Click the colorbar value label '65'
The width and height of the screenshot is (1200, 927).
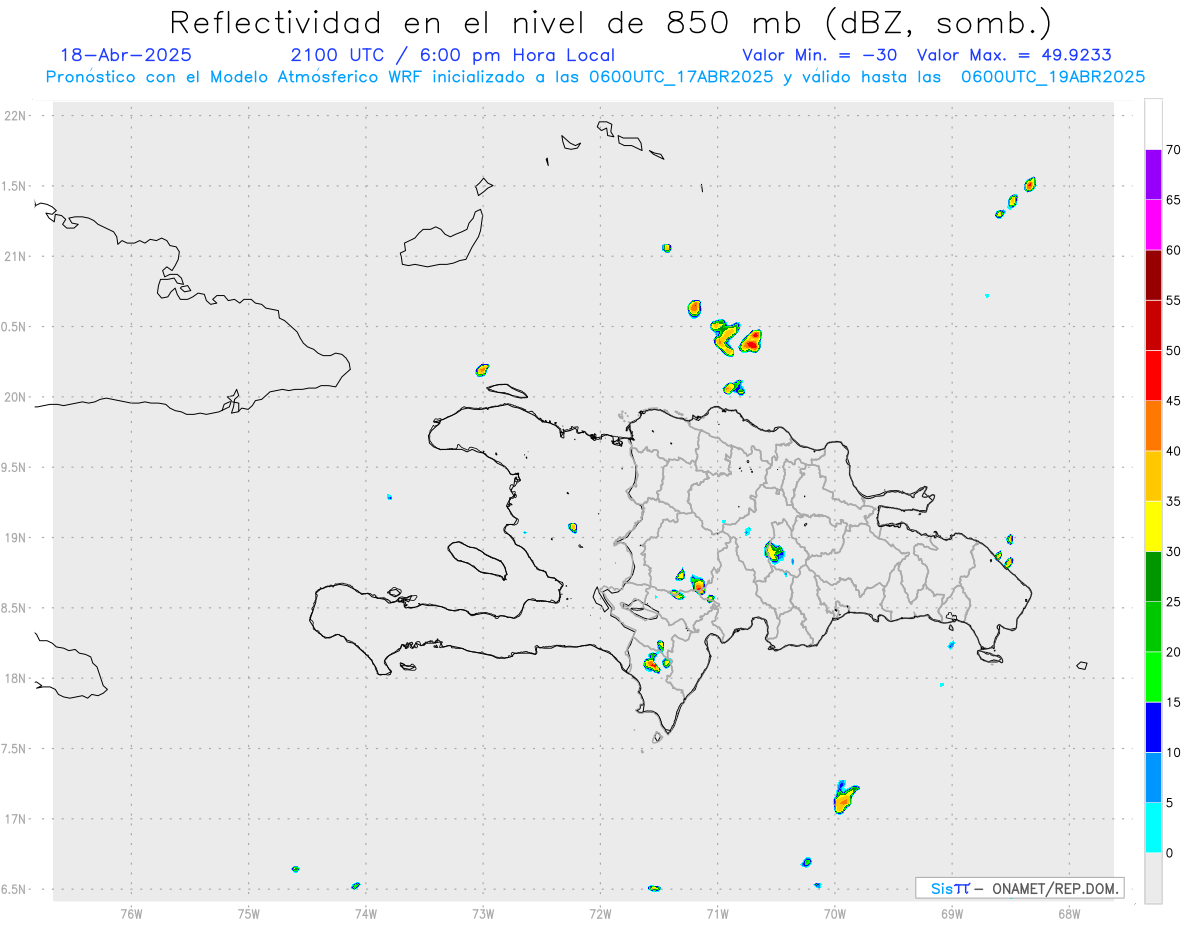tap(1173, 200)
